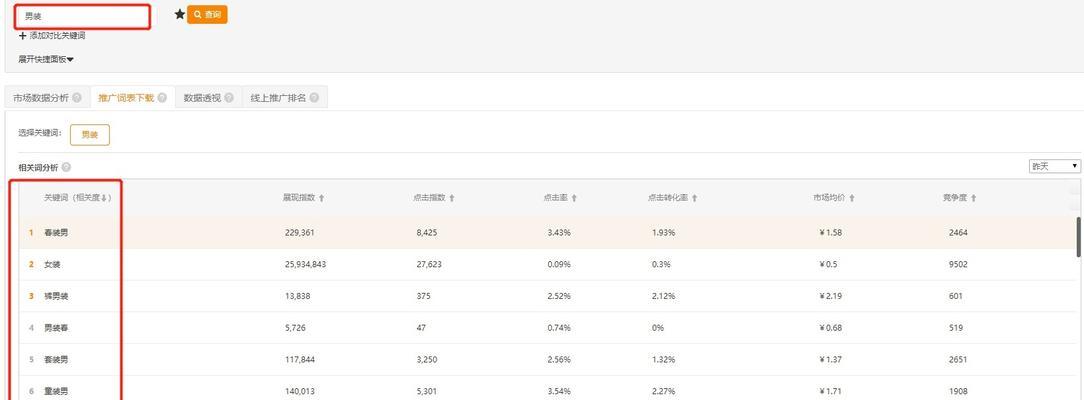Click the 0.09% click rate cell
This screenshot has width=1084, height=400.
[559, 265]
